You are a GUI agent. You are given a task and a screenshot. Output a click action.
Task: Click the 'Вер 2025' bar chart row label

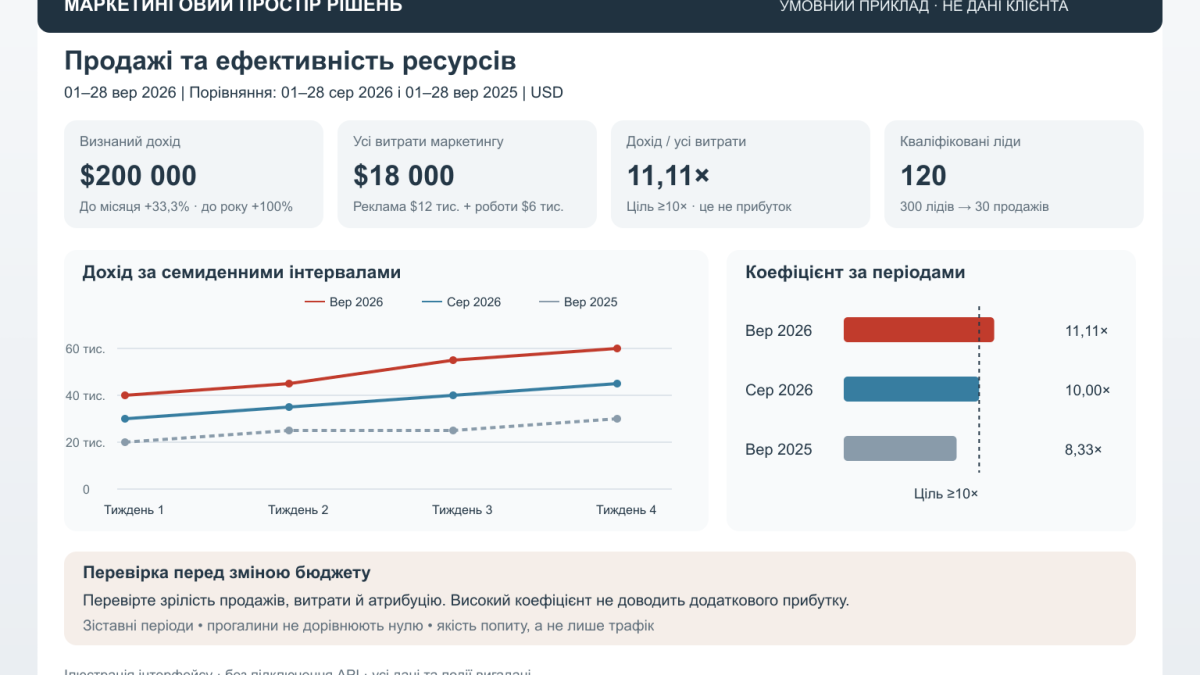tap(778, 450)
